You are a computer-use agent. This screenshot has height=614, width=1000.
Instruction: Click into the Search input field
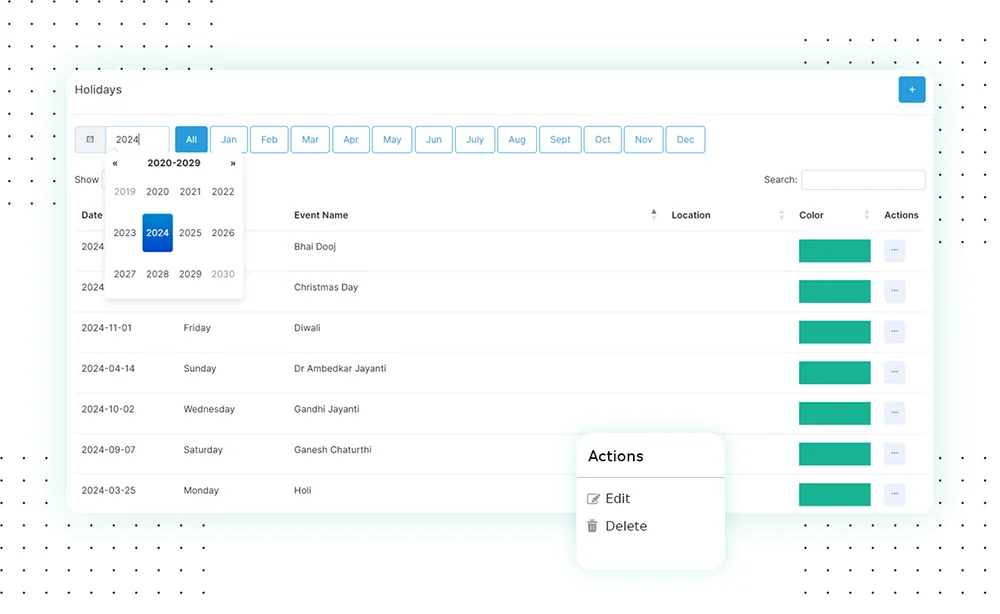pyautogui.click(x=863, y=180)
